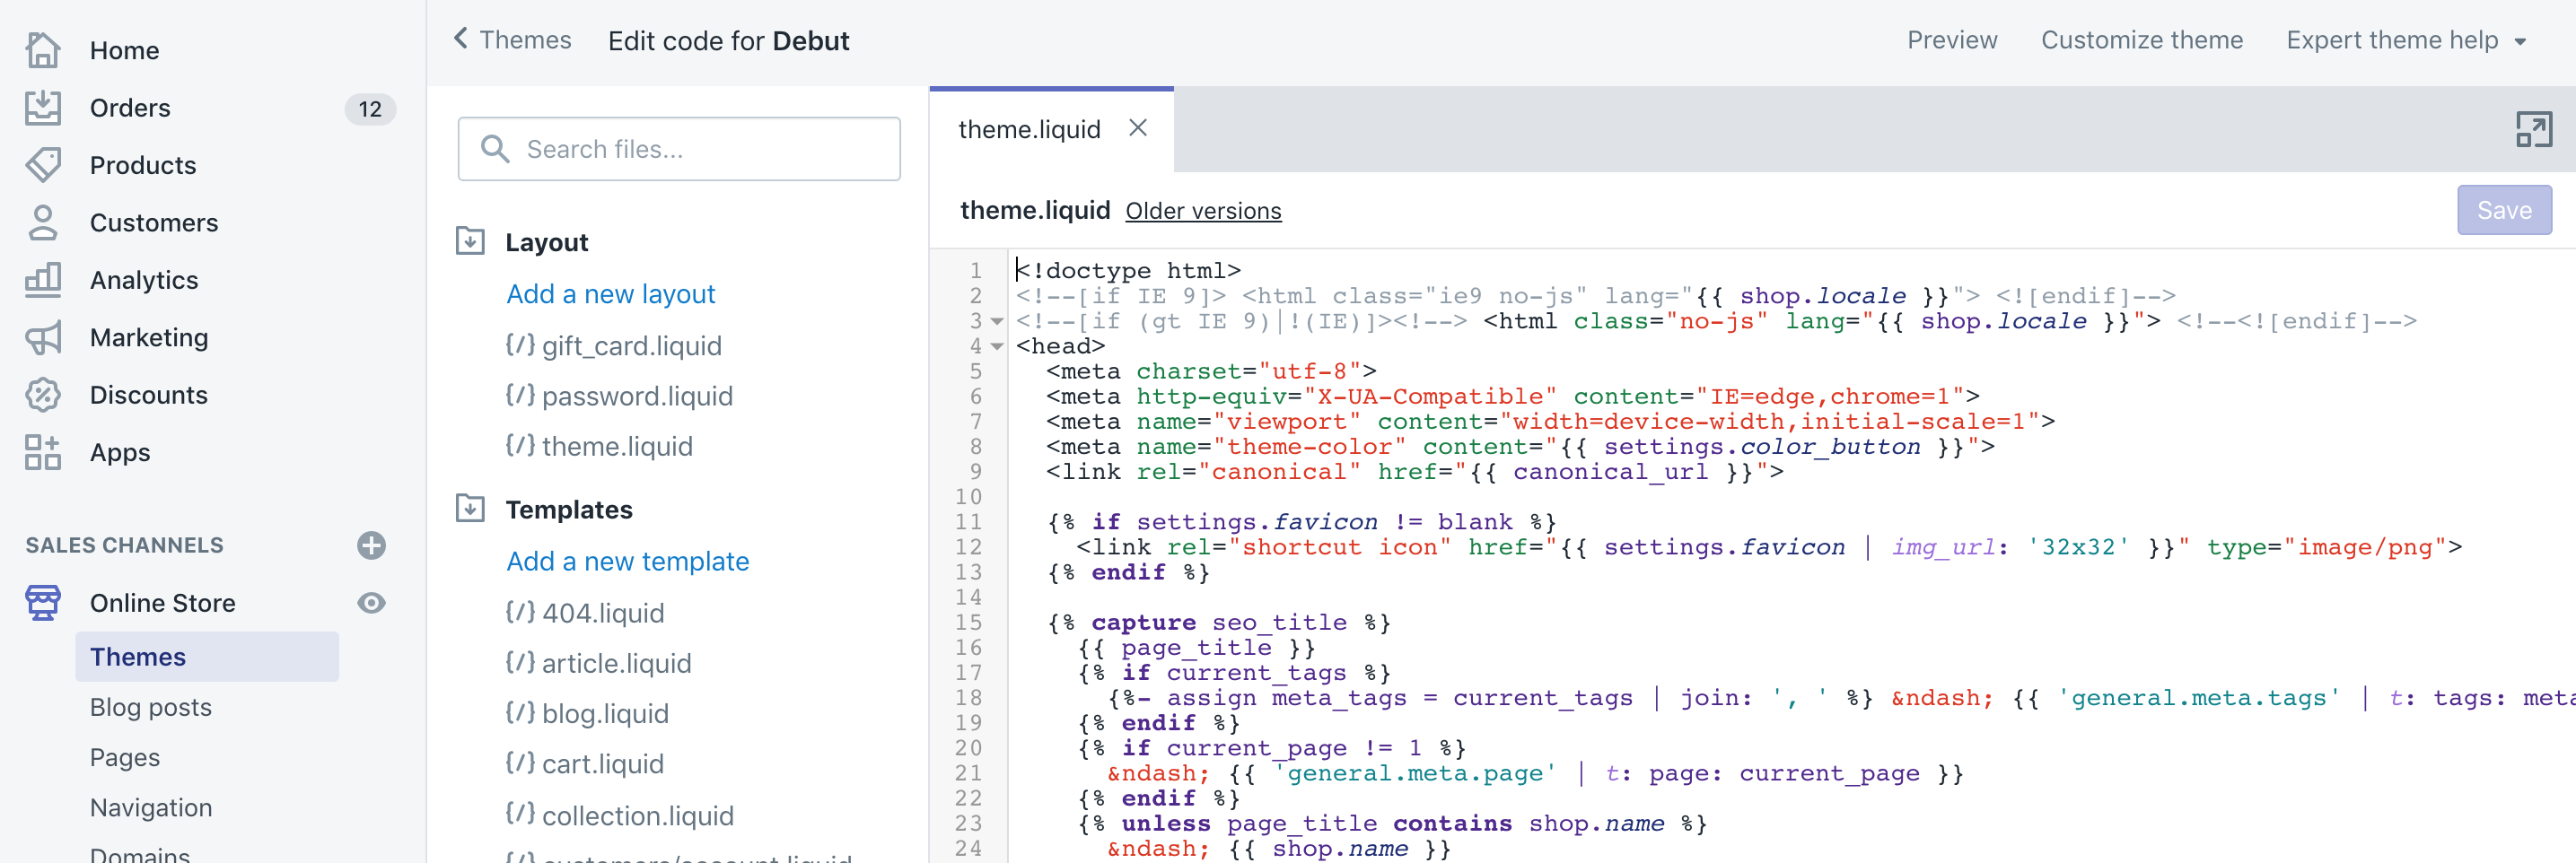
Task: View online store via eye icon
Action: (x=371, y=603)
